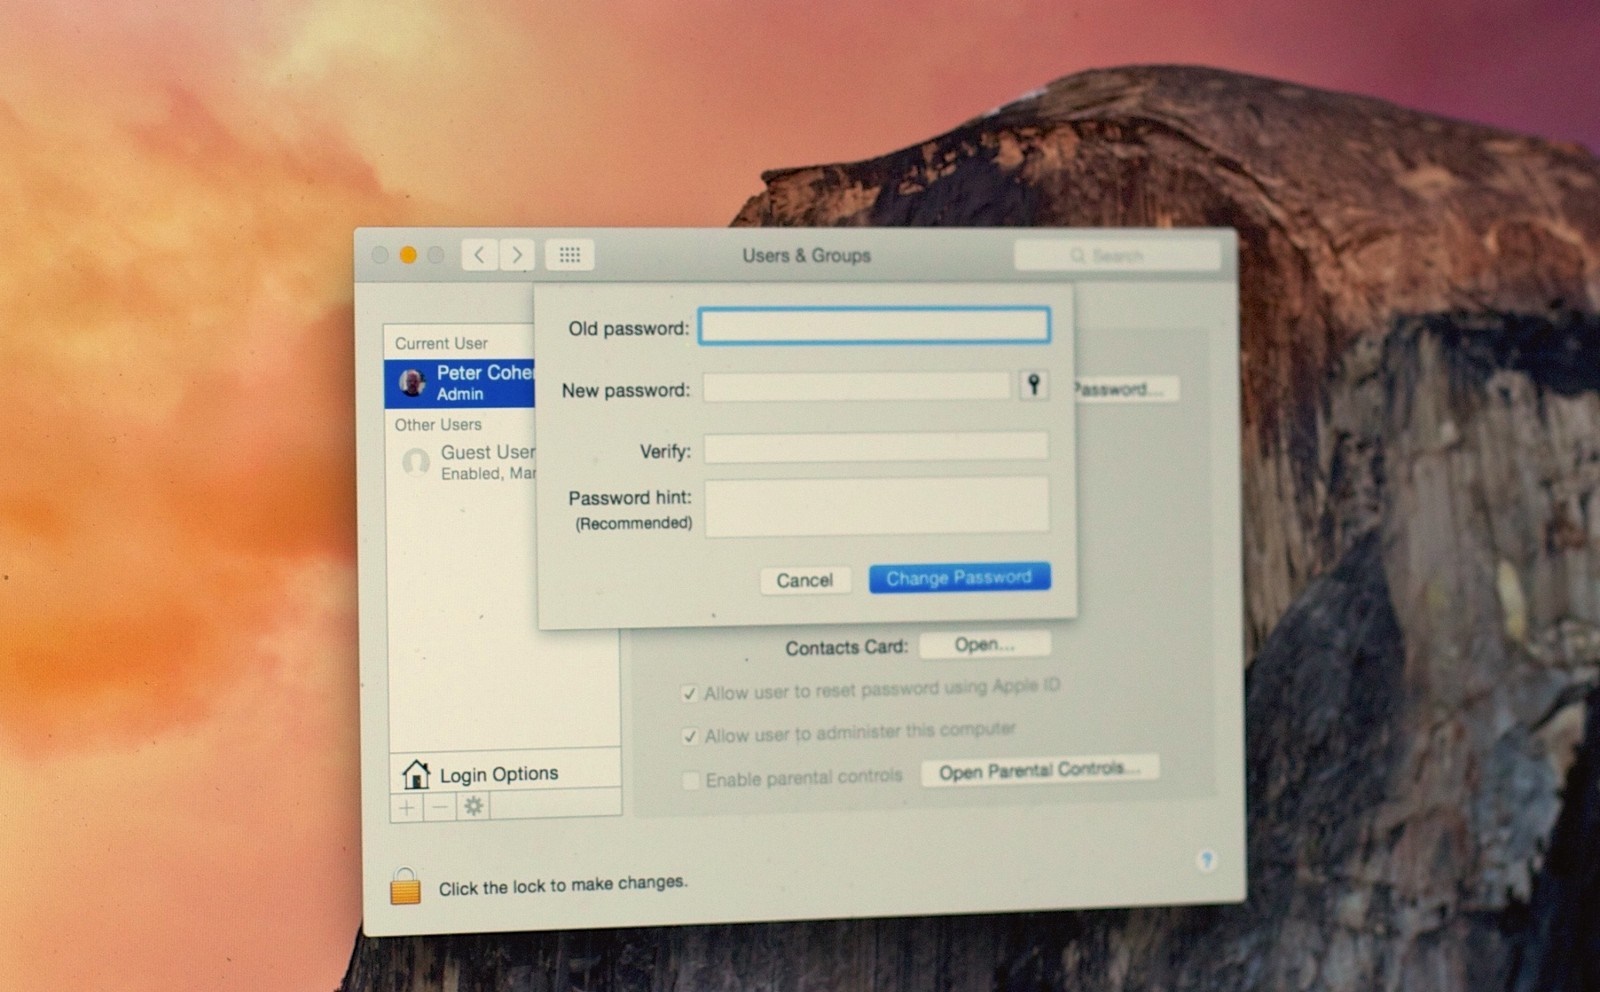Open the Login Options house icon

pos(415,774)
